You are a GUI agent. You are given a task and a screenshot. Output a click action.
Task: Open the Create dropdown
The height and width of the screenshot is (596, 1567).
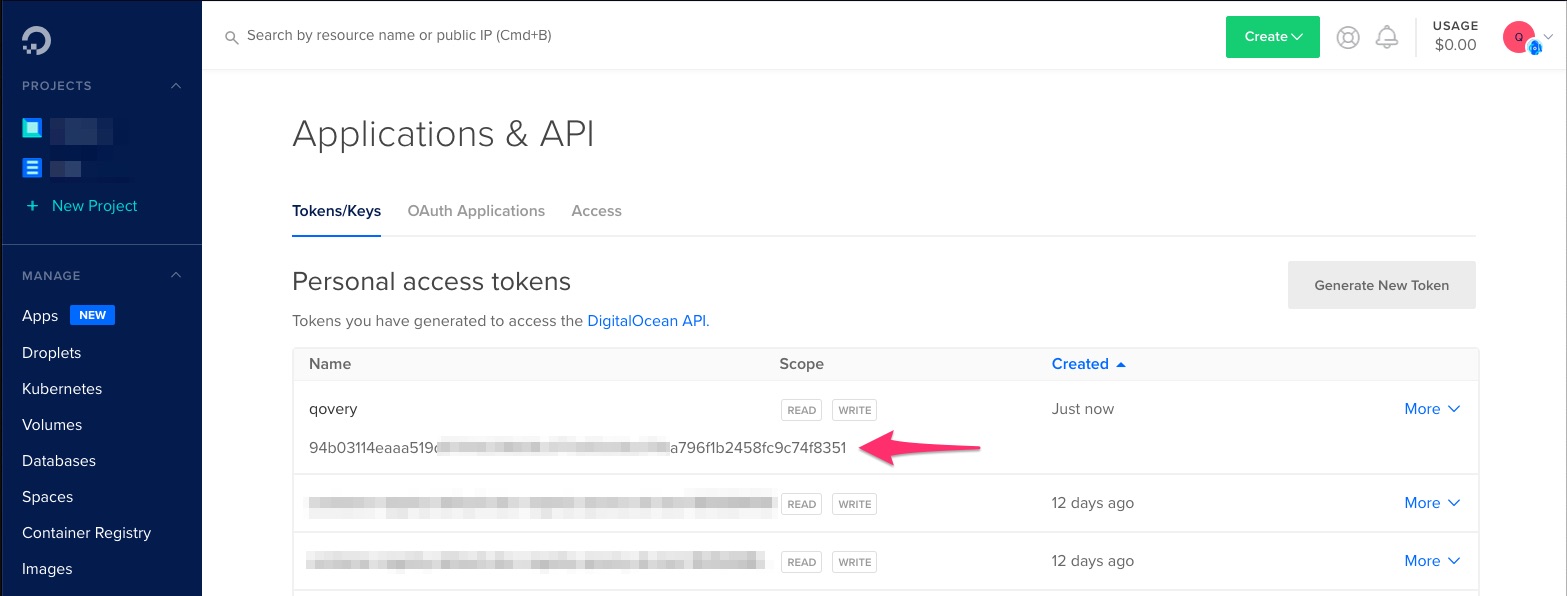pos(1273,37)
